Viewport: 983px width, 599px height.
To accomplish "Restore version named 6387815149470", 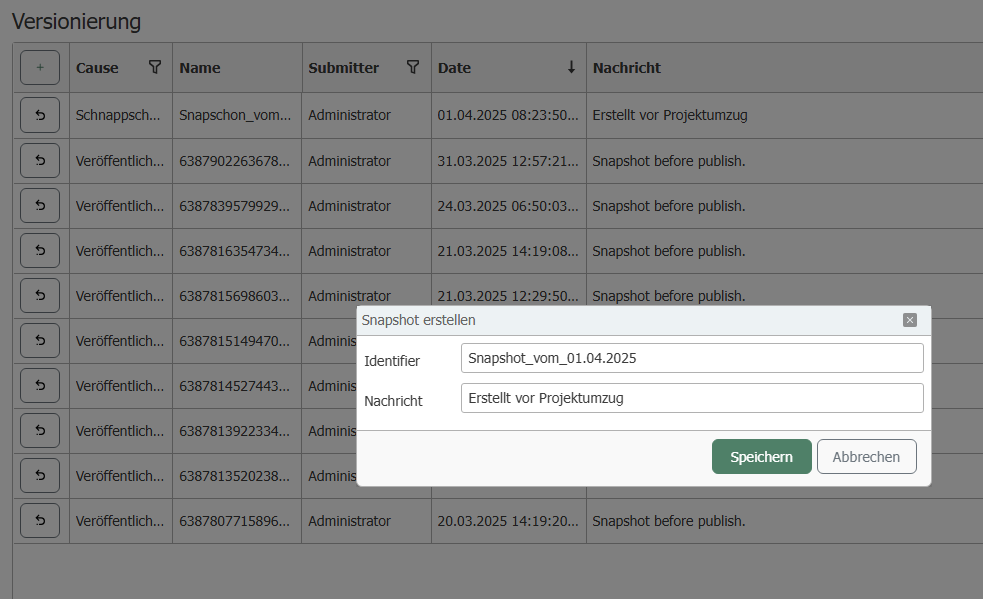I will pyautogui.click(x=40, y=341).
